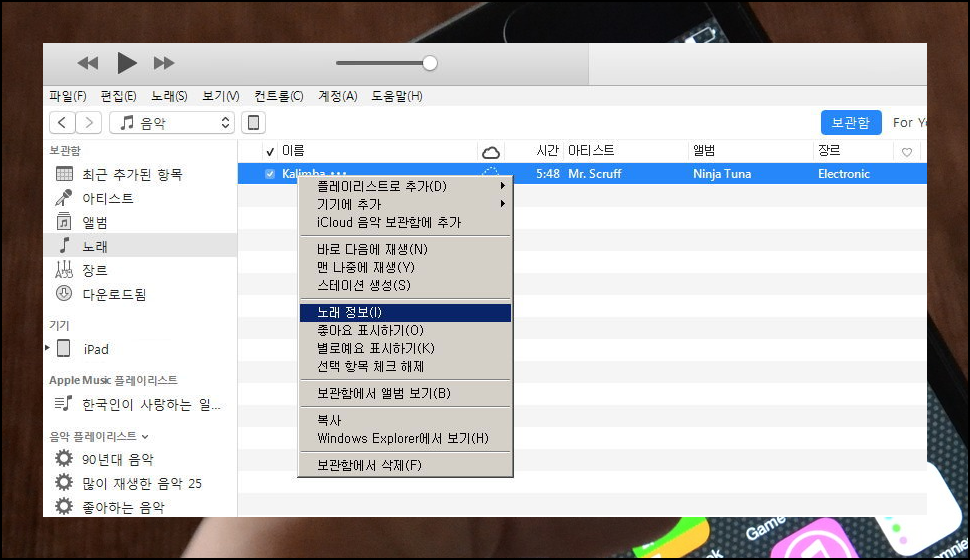The height and width of the screenshot is (560, 970).
Task: Sort by the 시간 column header
Action: [x=547, y=150]
